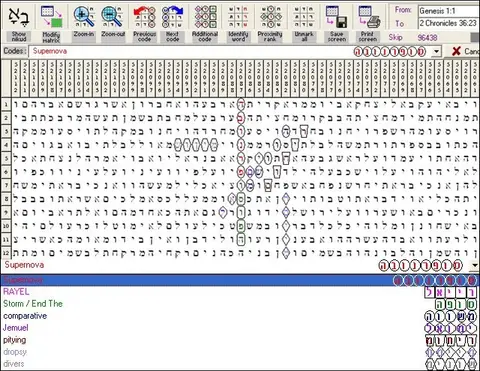Click the Zoom-out magnifier icon
Image resolution: width=480 pixels, height=371 pixels.
tap(113, 17)
